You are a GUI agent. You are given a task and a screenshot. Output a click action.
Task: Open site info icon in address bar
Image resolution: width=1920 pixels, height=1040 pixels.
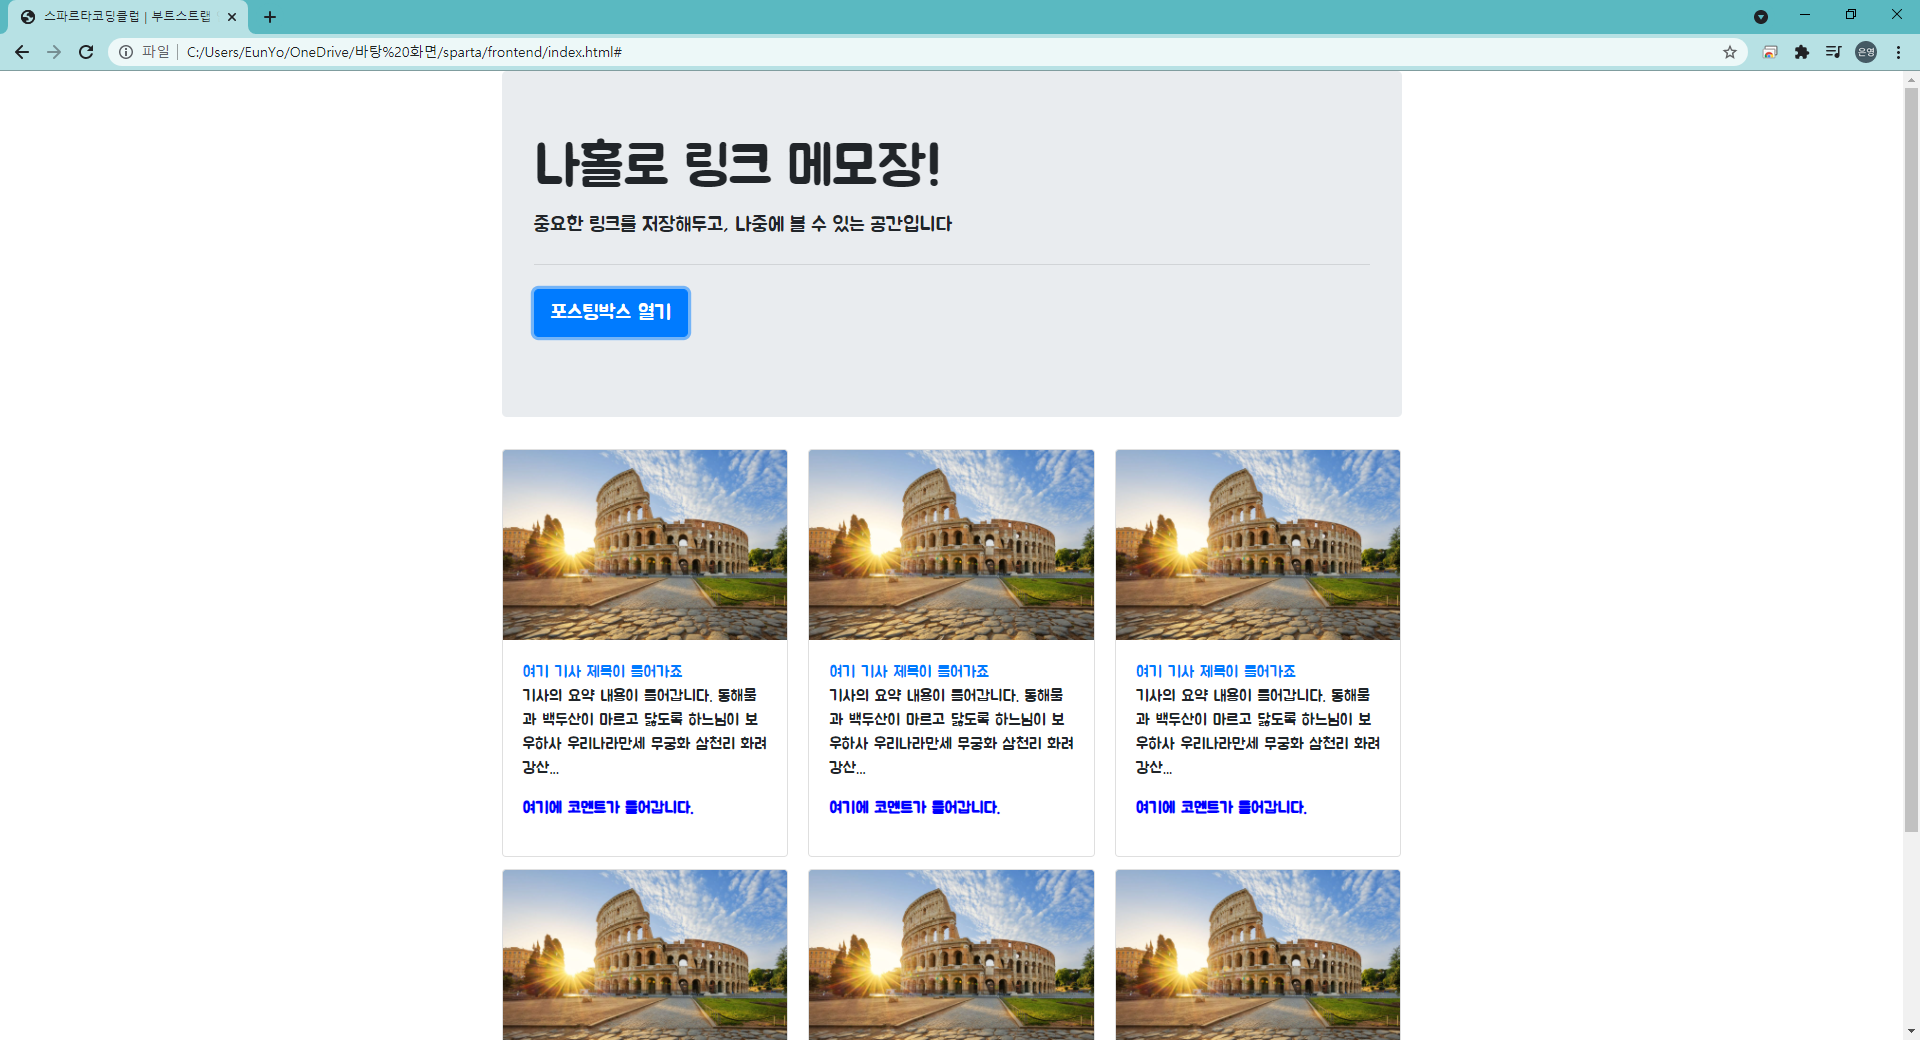click(x=126, y=52)
